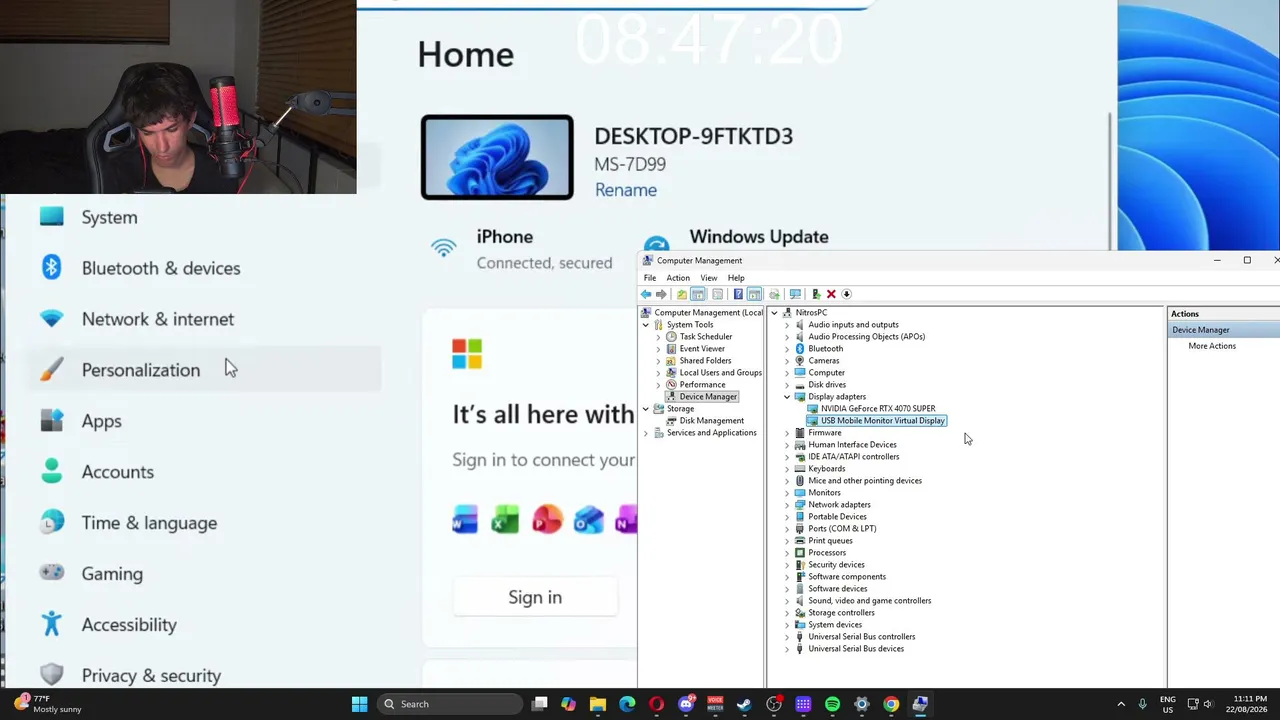1280x720 pixels.
Task: Open Microsoft Edge from the taskbar
Action: pos(627,704)
